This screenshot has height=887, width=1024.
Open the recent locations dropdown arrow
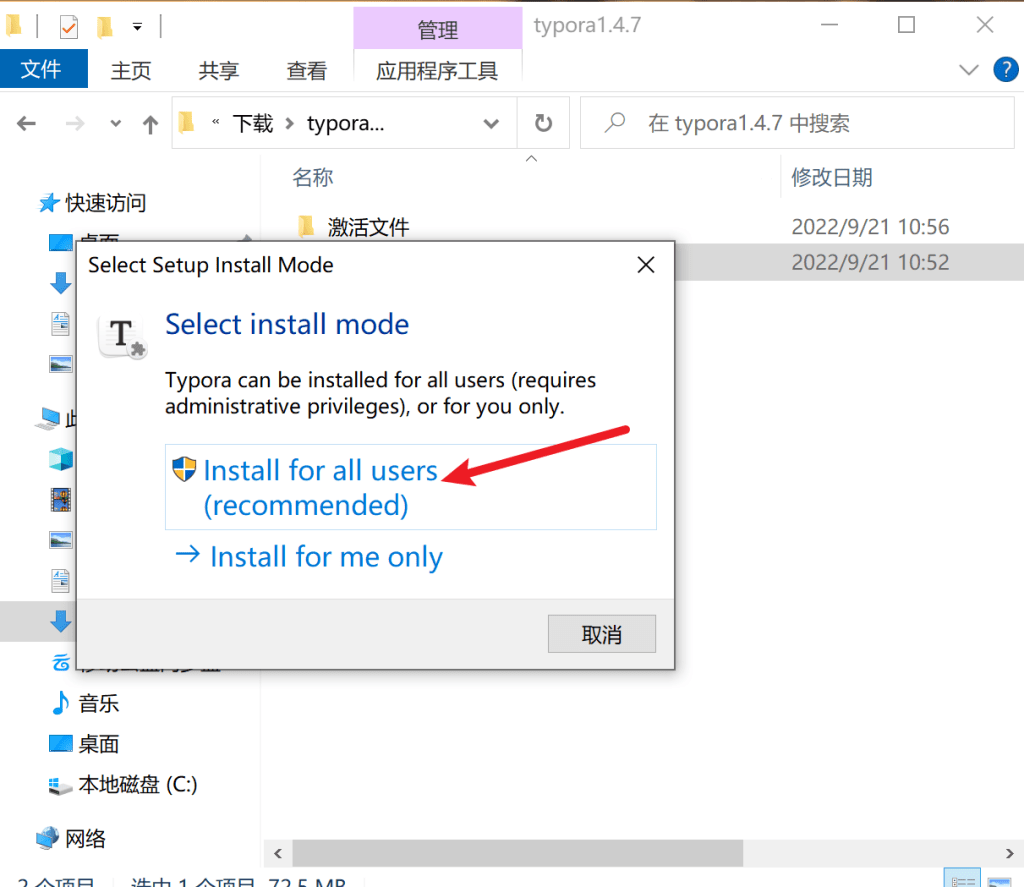[116, 124]
